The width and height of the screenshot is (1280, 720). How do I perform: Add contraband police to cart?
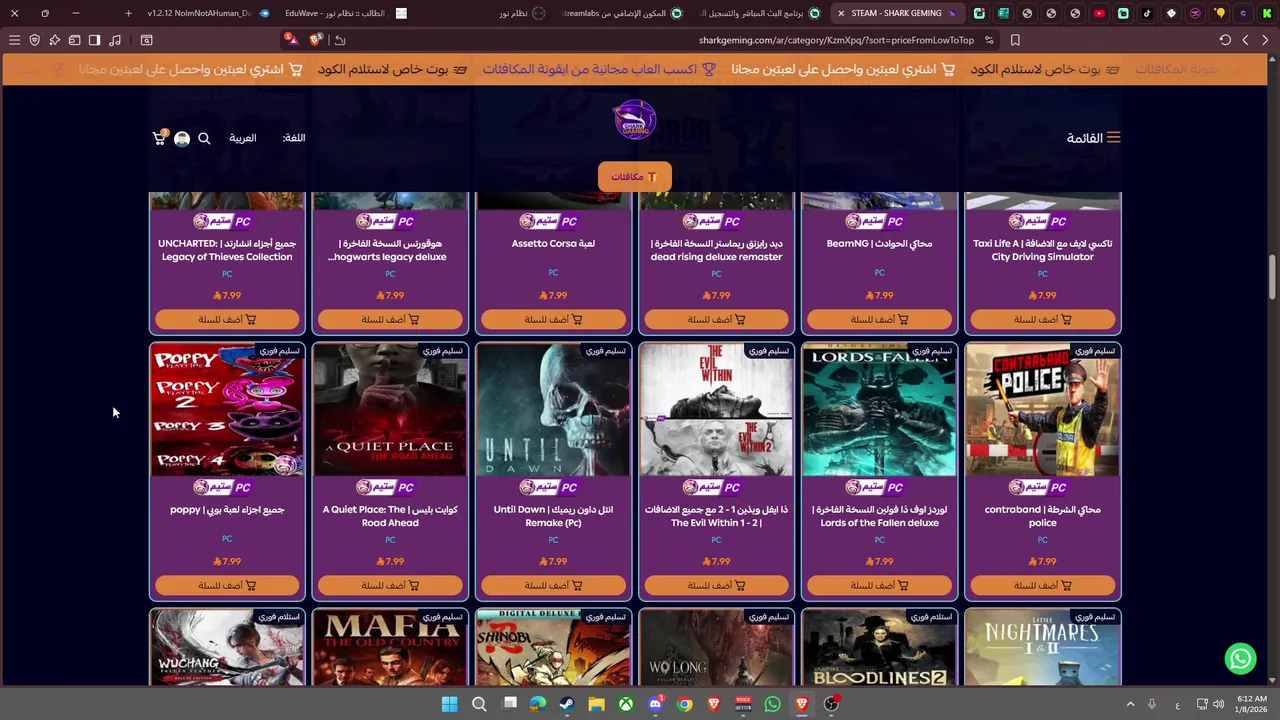pyautogui.click(x=1042, y=585)
